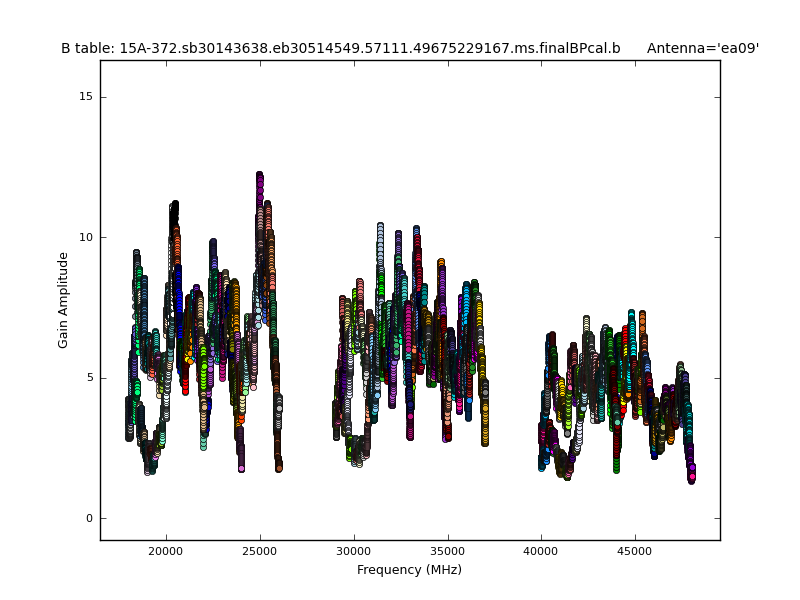
Task: Click the B table plot title text
Action: tap(340, 48)
